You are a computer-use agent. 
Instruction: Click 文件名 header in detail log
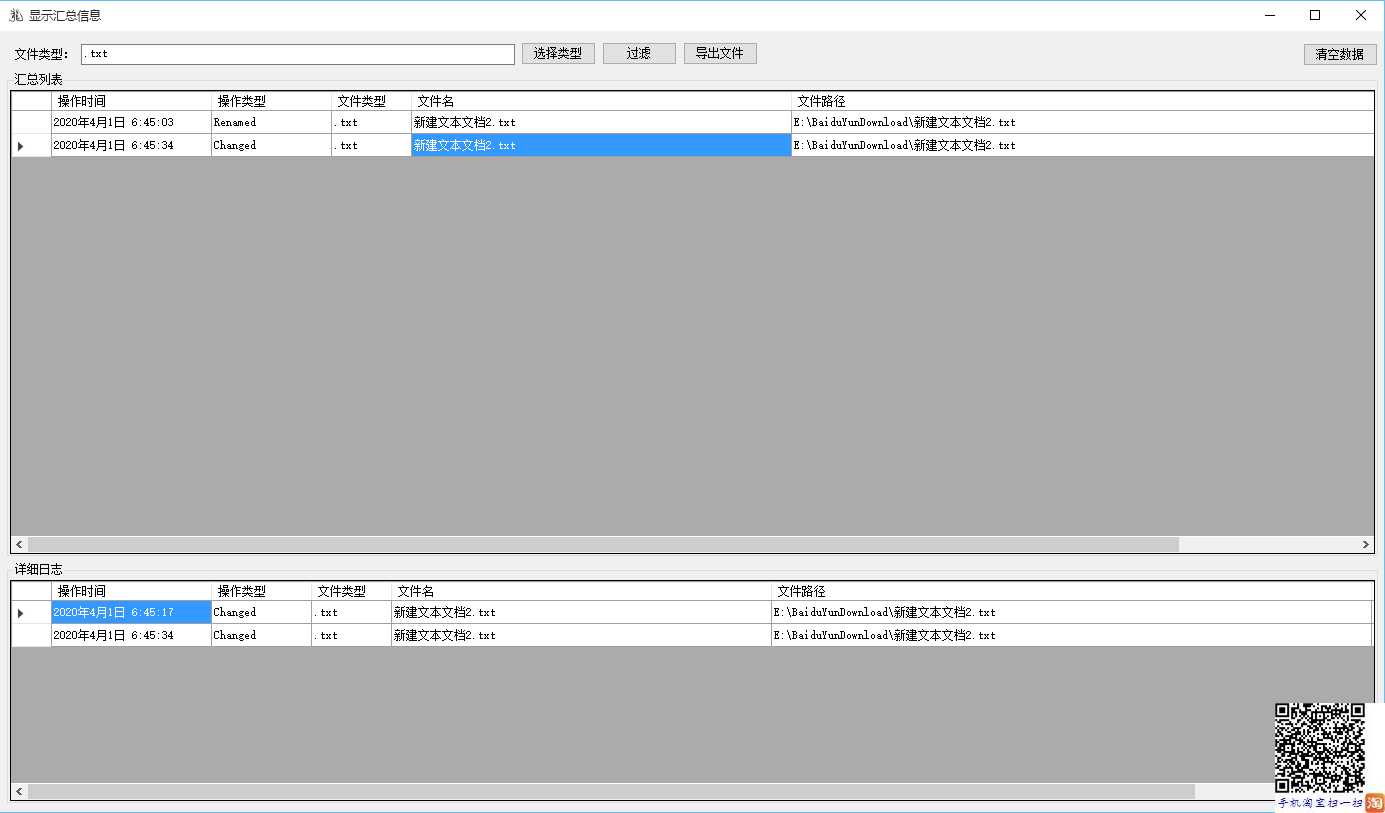pyautogui.click(x=581, y=591)
